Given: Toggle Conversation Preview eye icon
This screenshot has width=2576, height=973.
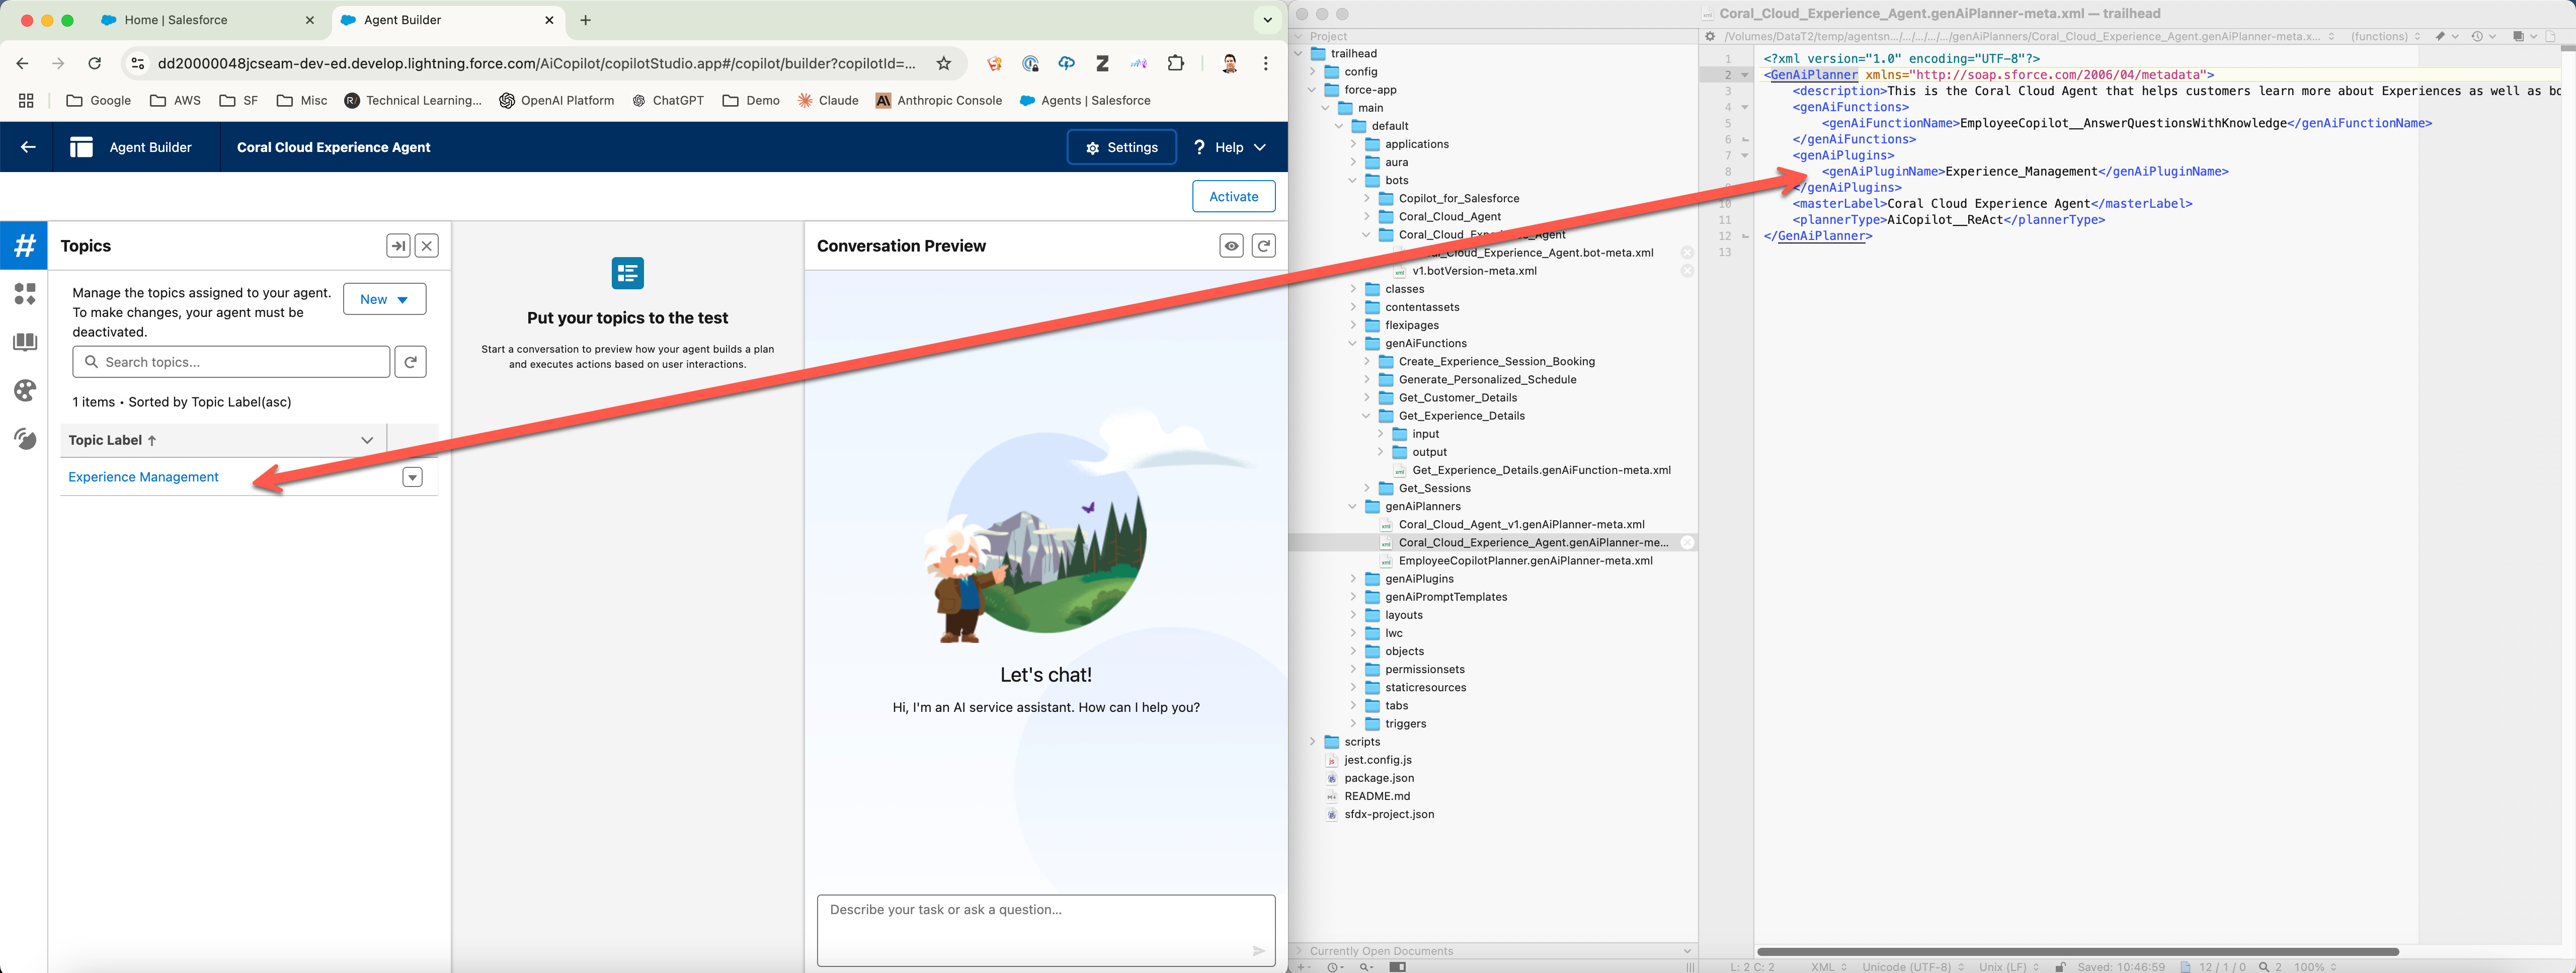Looking at the screenshot, I should [1232, 246].
